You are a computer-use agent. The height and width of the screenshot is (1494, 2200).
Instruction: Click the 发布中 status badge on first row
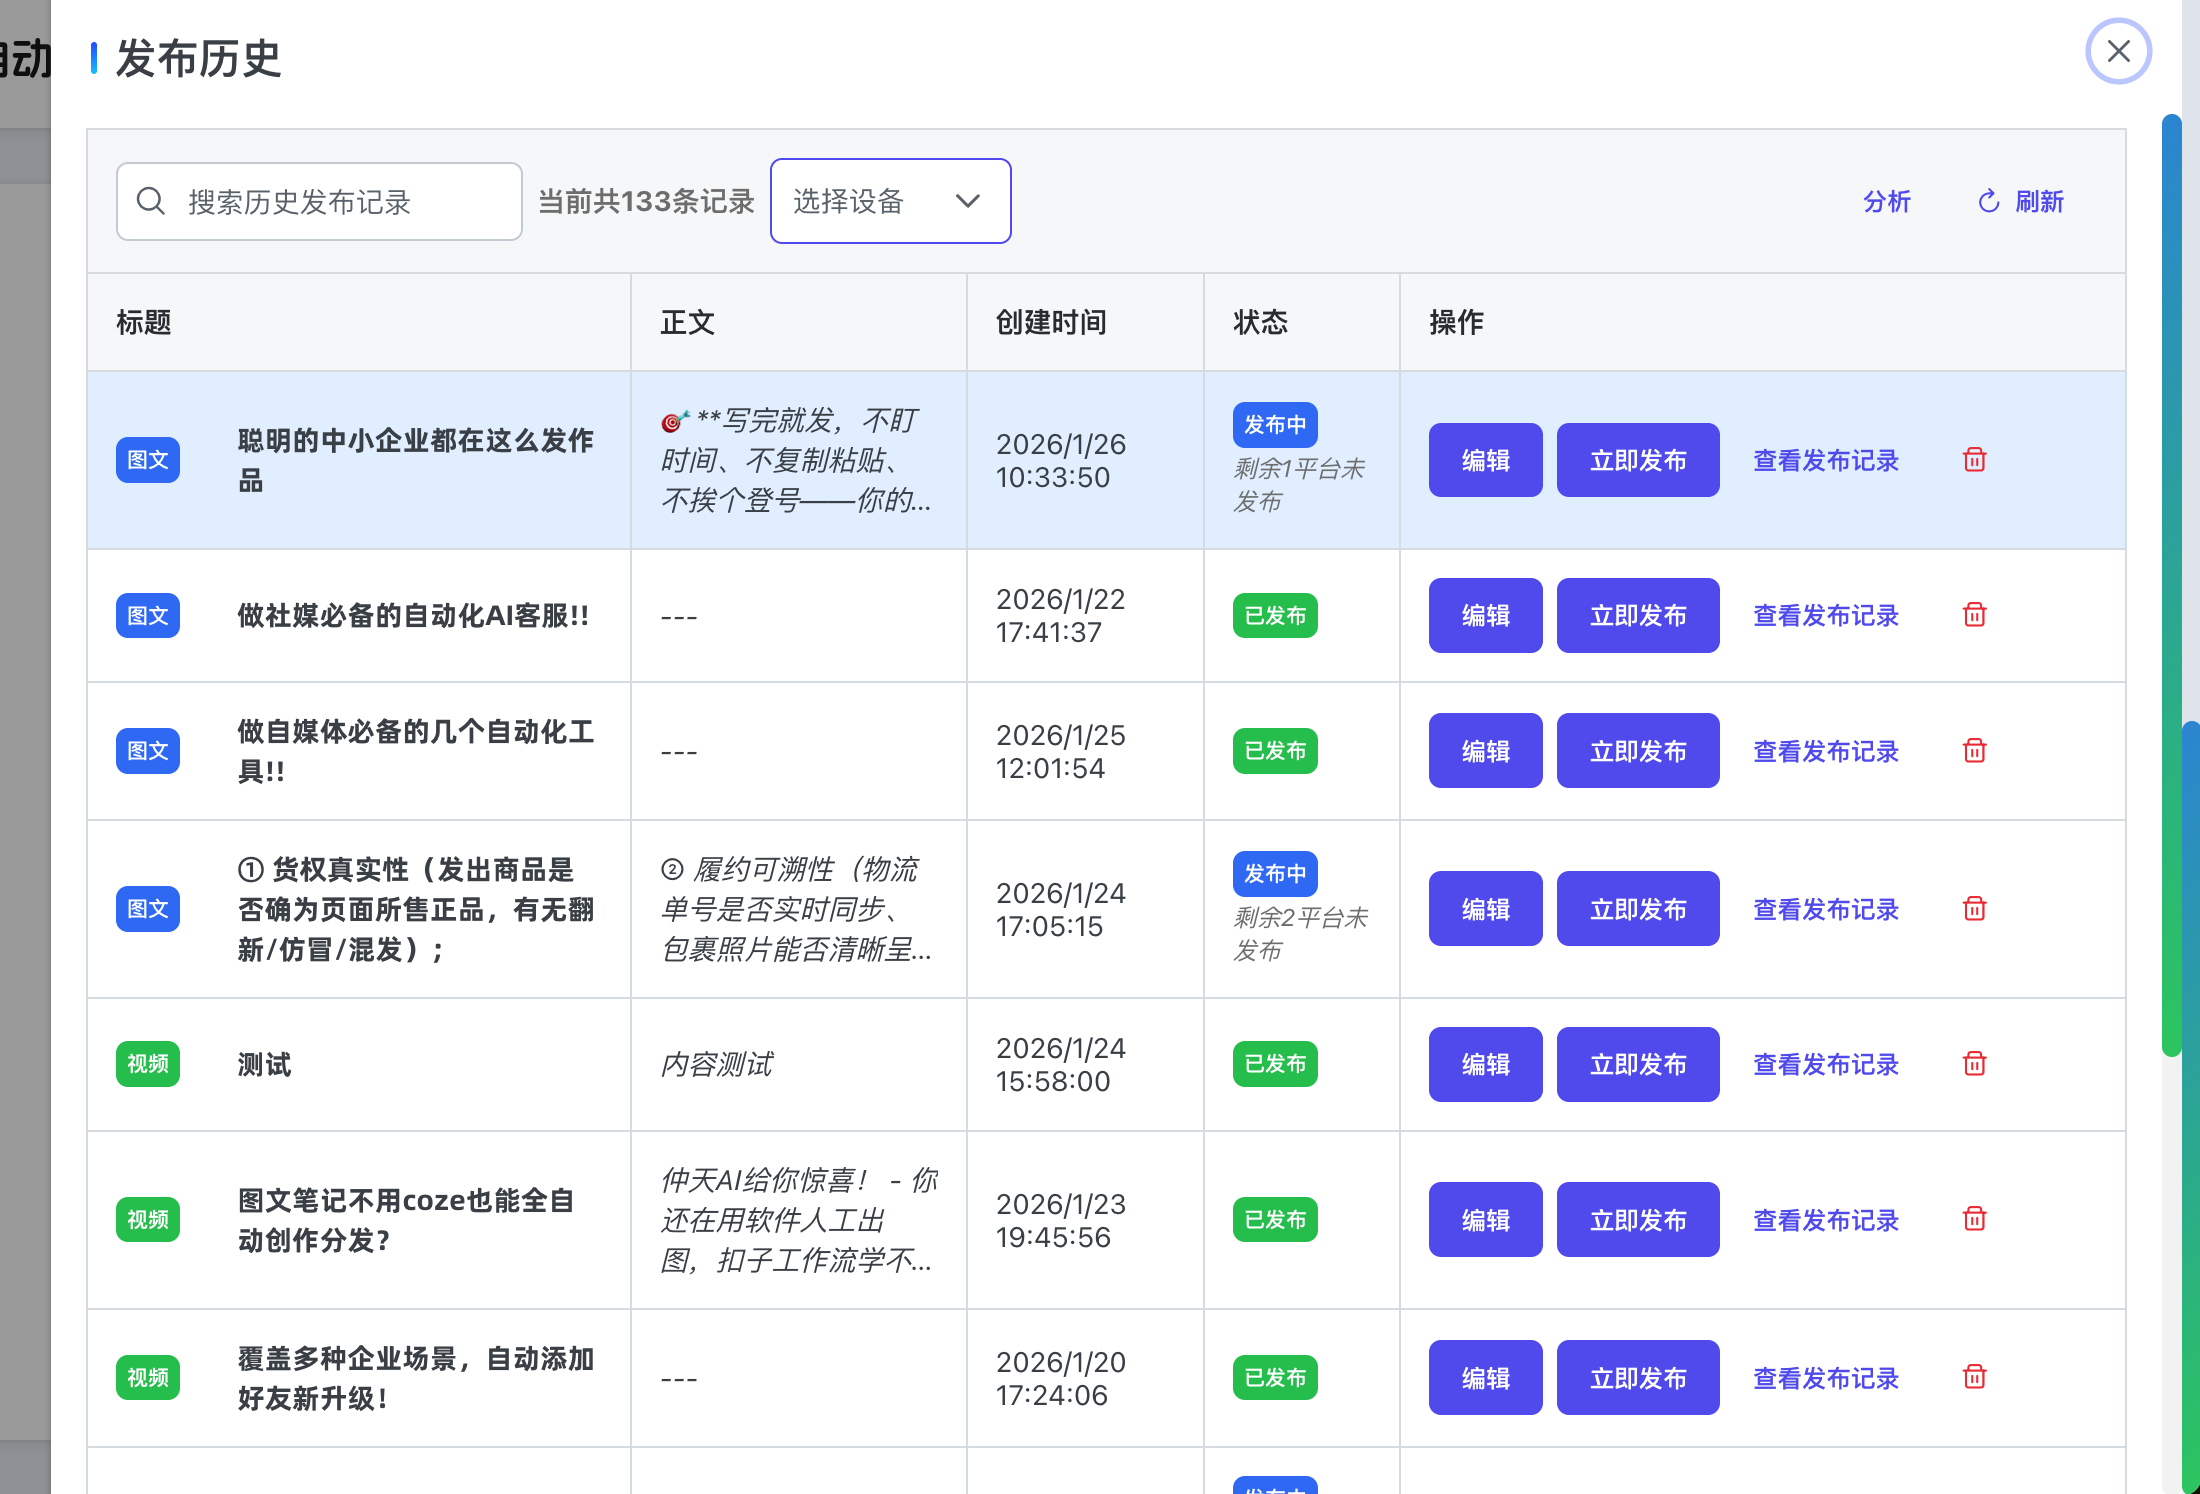1274,425
